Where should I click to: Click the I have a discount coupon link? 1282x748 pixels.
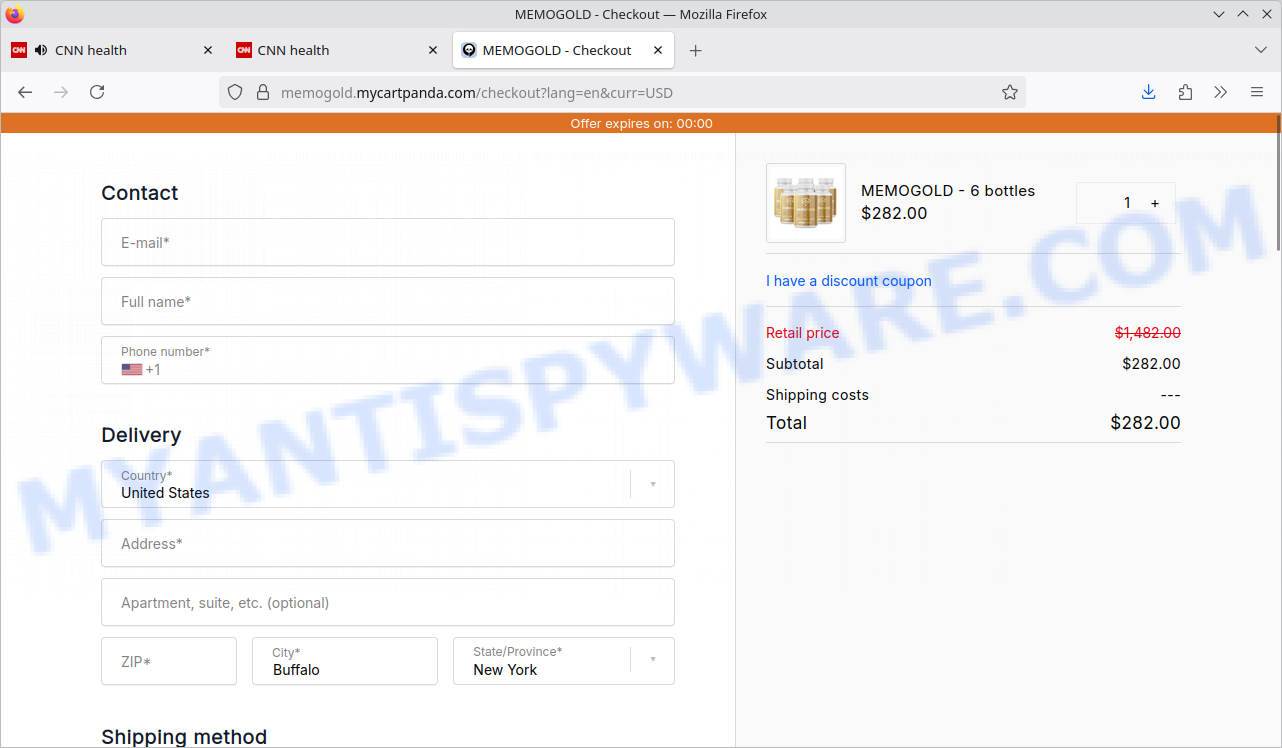848,281
